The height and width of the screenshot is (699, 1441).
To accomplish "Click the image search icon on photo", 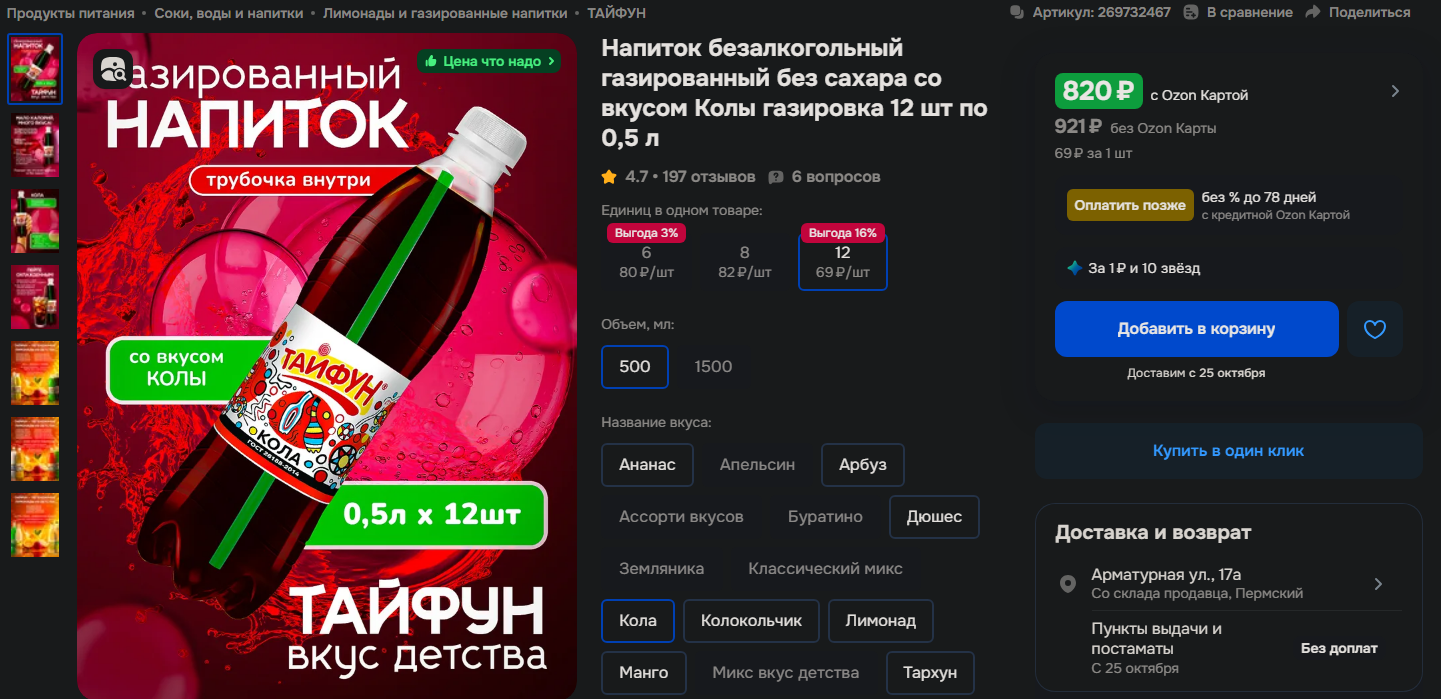I will tap(113, 68).
